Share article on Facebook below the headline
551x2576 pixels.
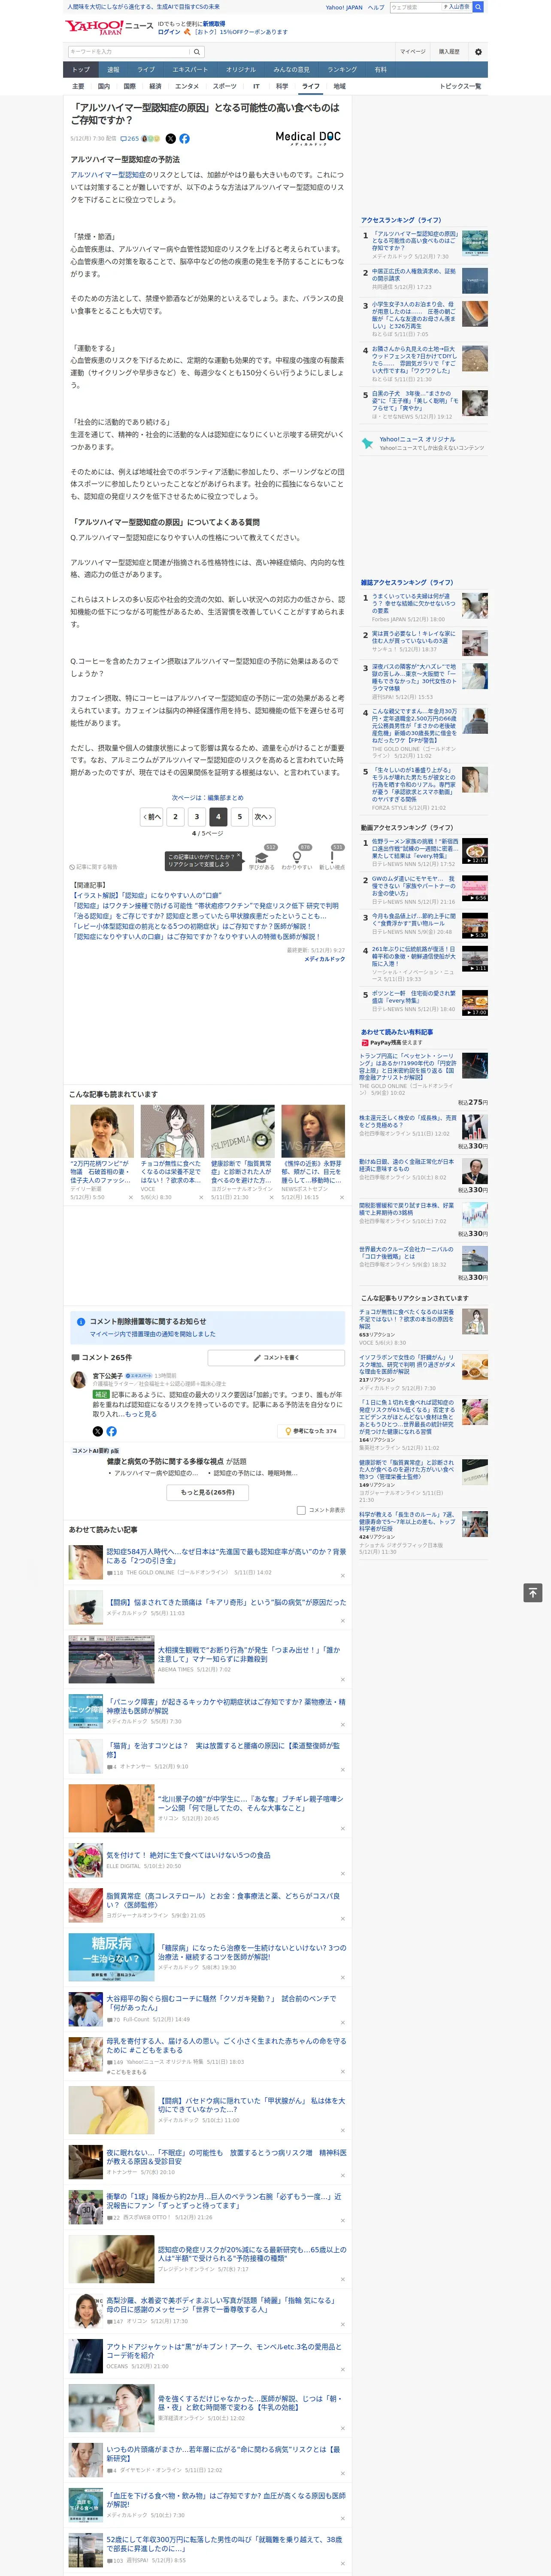tap(184, 139)
